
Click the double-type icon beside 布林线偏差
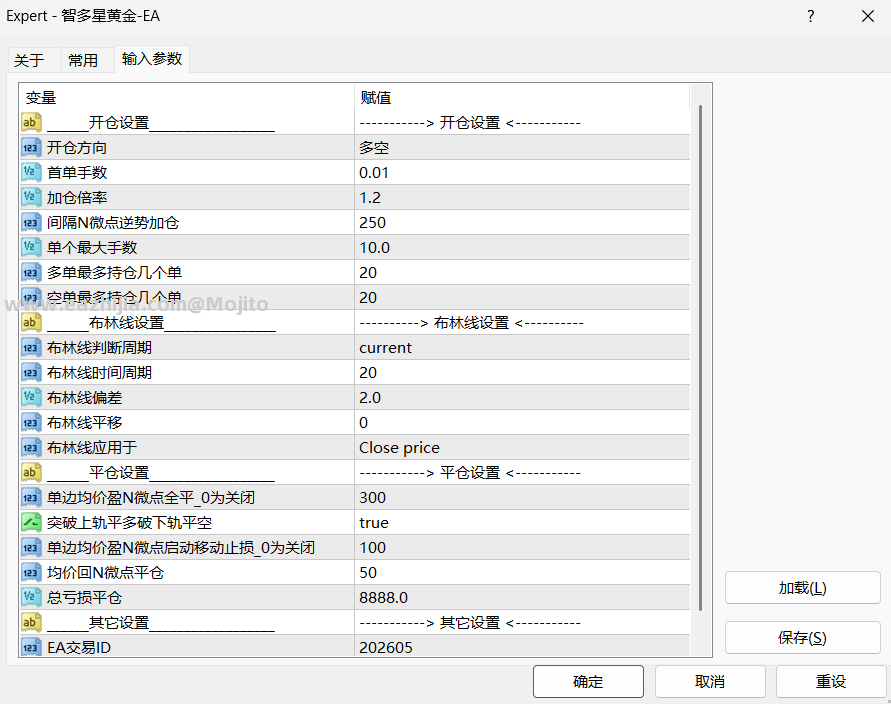pyautogui.click(x=31, y=398)
